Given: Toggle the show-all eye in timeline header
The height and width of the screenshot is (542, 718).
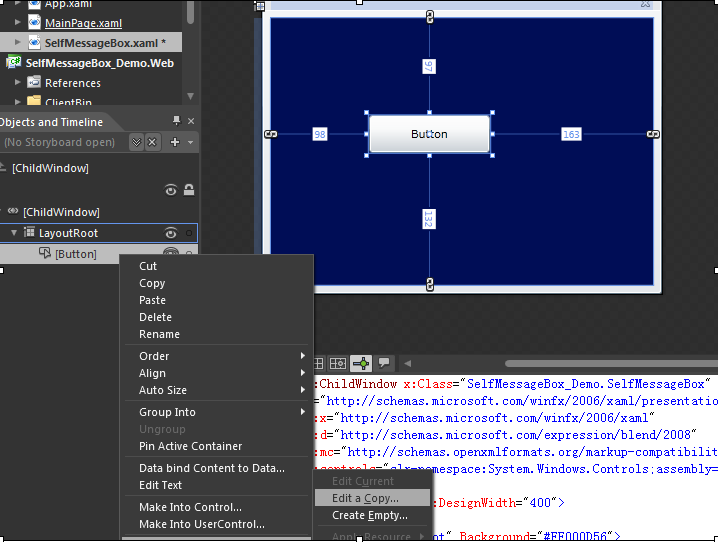Looking at the screenshot, I should pyautogui.click(x=171, y=190).
